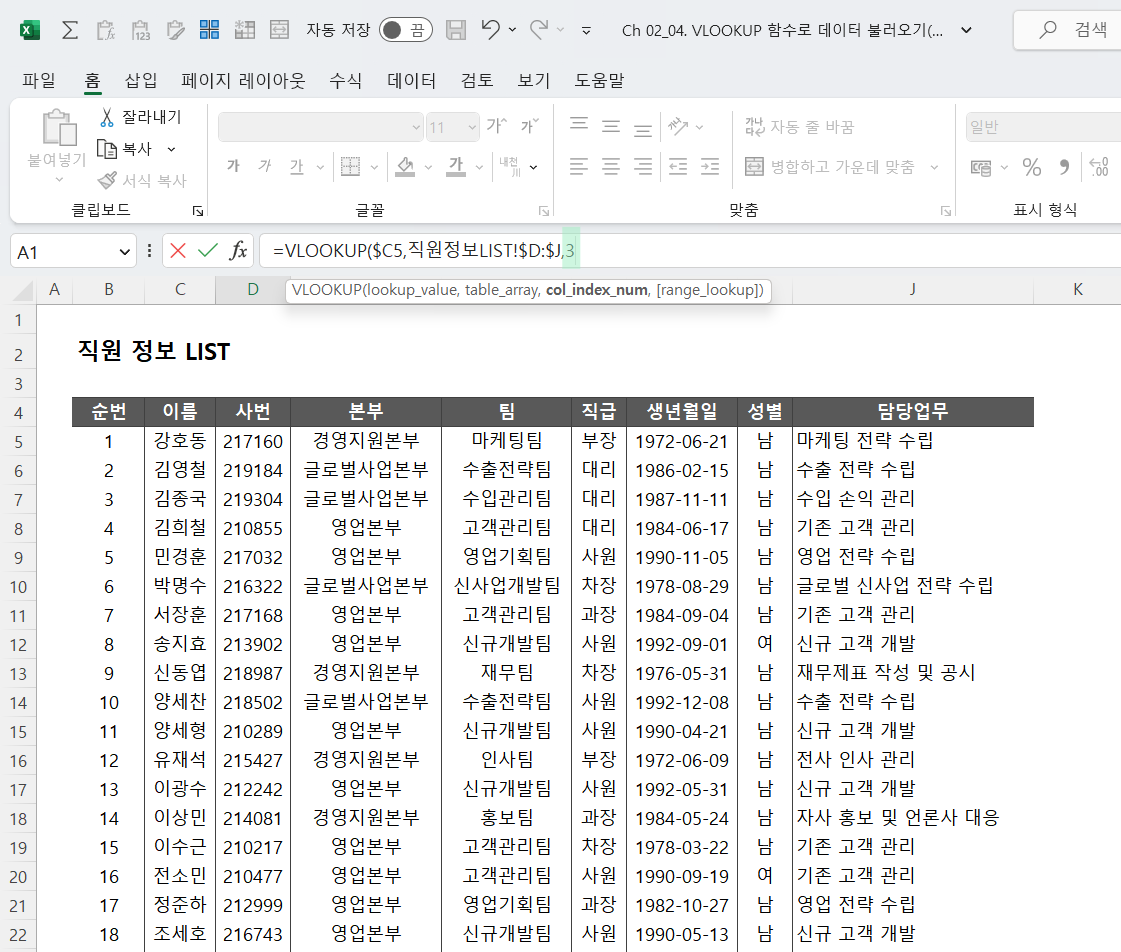Toggle italic 가 formatting
Image resolution: width=1121 pixels, height=952 pixels.
[x=265, y=167]
